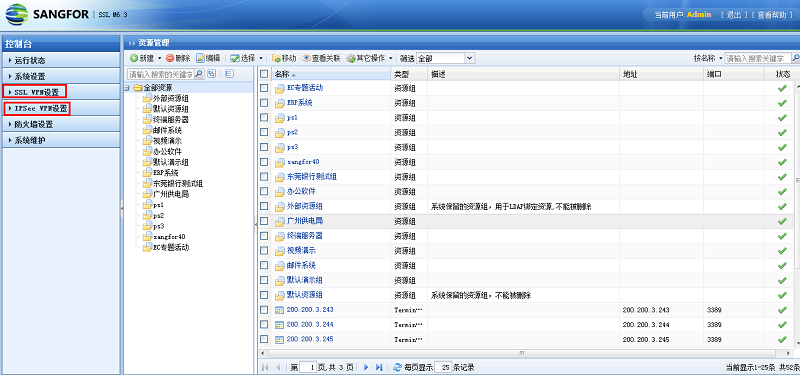Click the 移动 (move) toolbar button
This screenshot has width=800, height=375.
pyautogui.click(x=284, y=58)
